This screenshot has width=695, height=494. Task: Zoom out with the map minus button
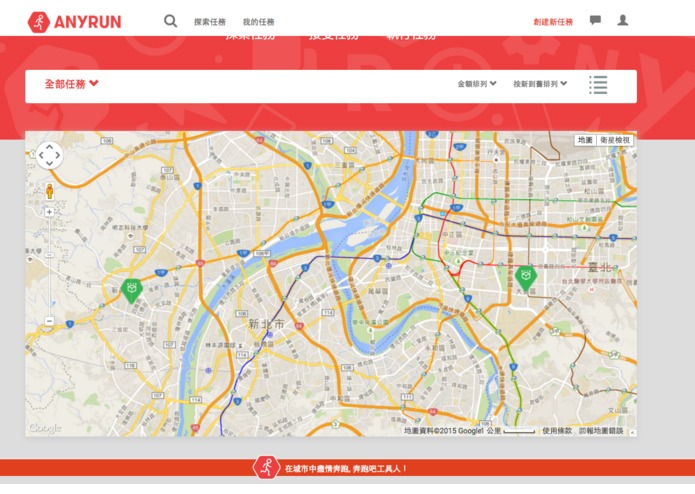pos(49,321)
